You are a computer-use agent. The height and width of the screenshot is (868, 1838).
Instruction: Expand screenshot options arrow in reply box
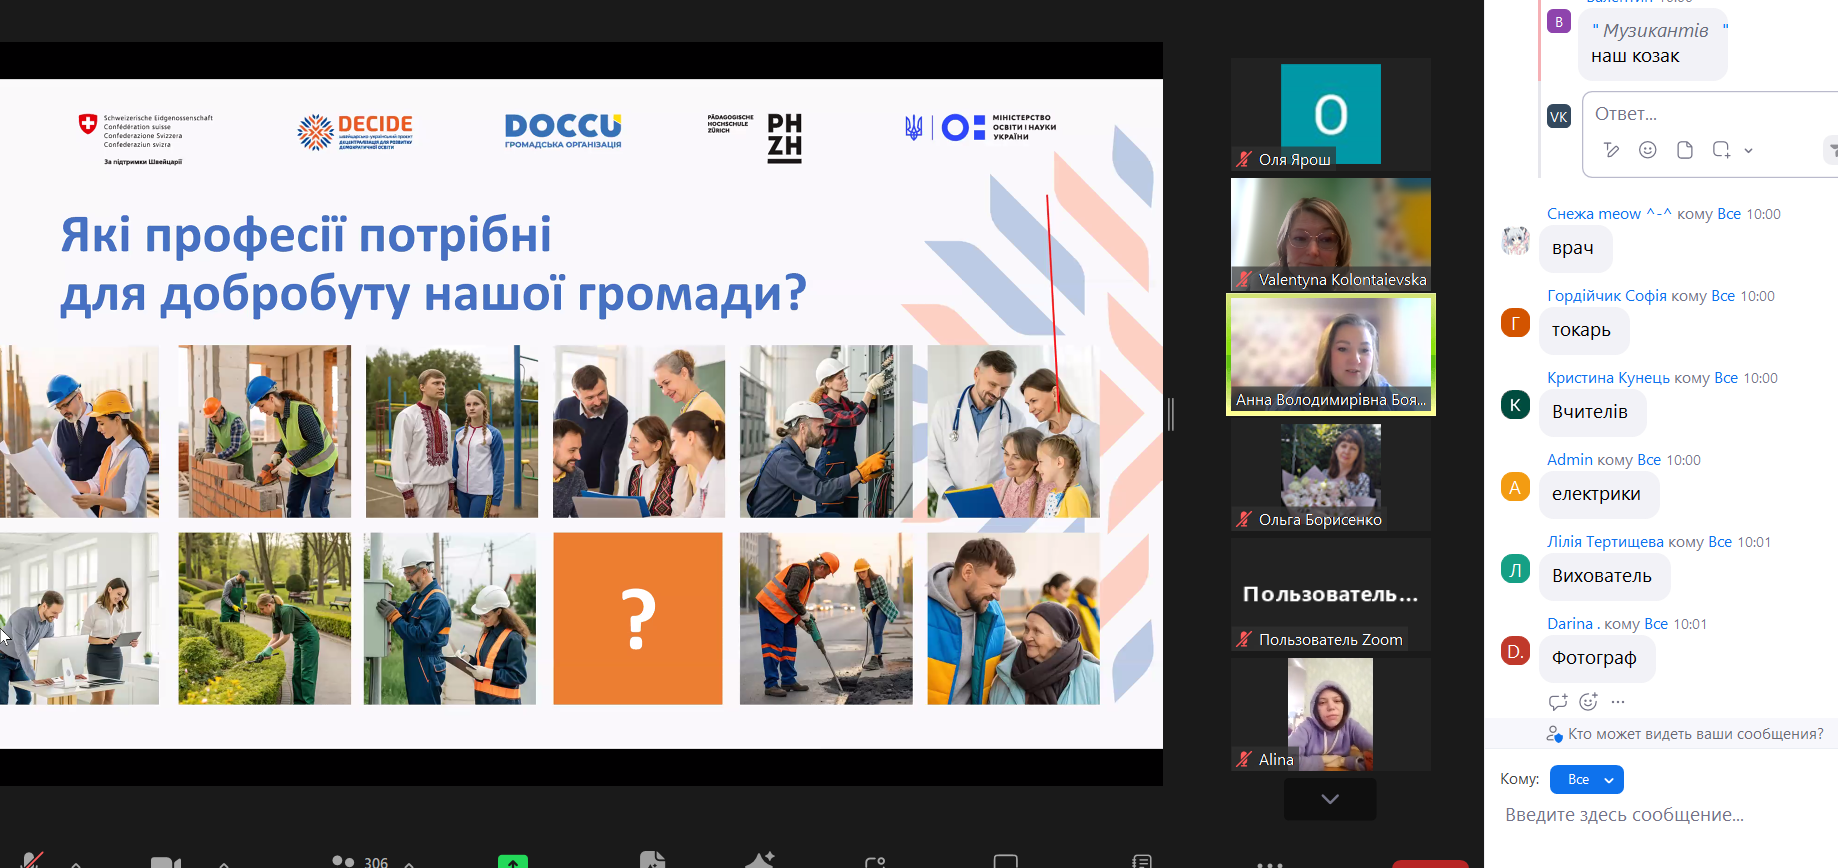(x=1748, y=151)
